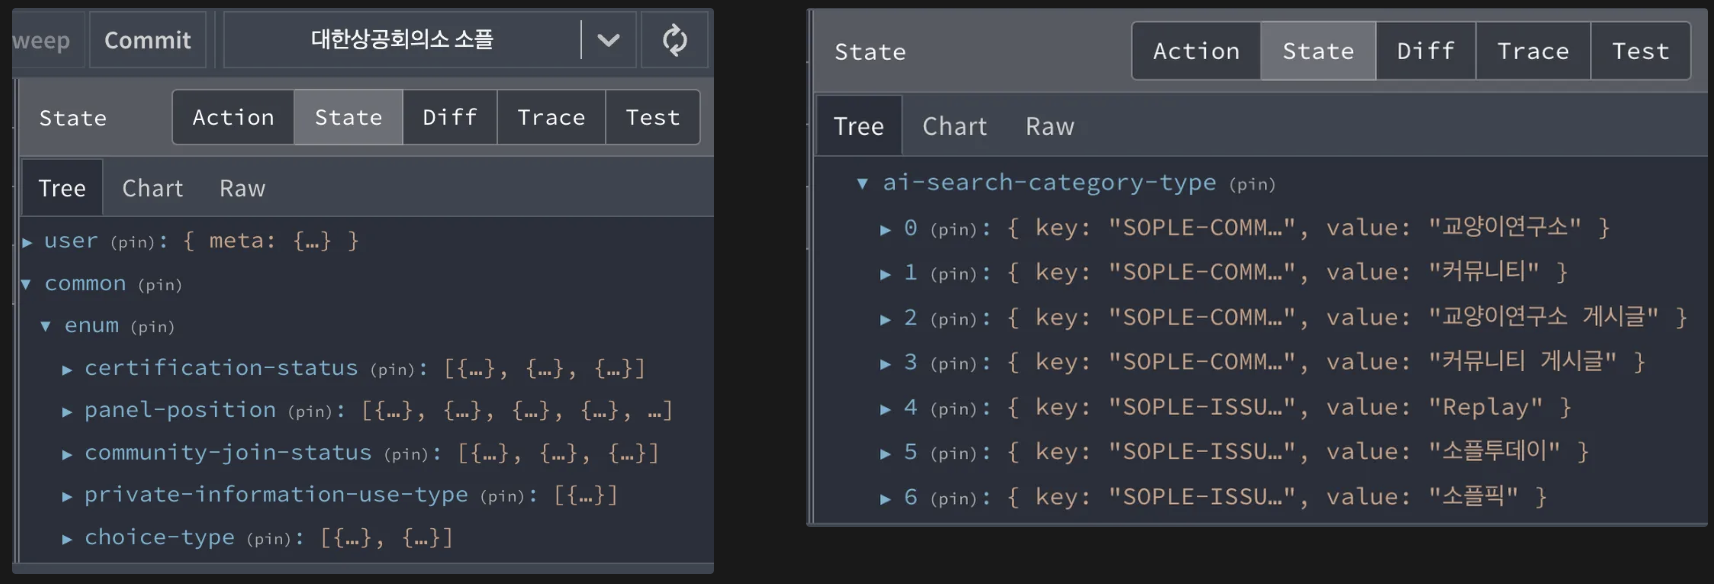Switch to Chart view in left panel
The width and height of the screenshot is (1714, 584).
153,188
